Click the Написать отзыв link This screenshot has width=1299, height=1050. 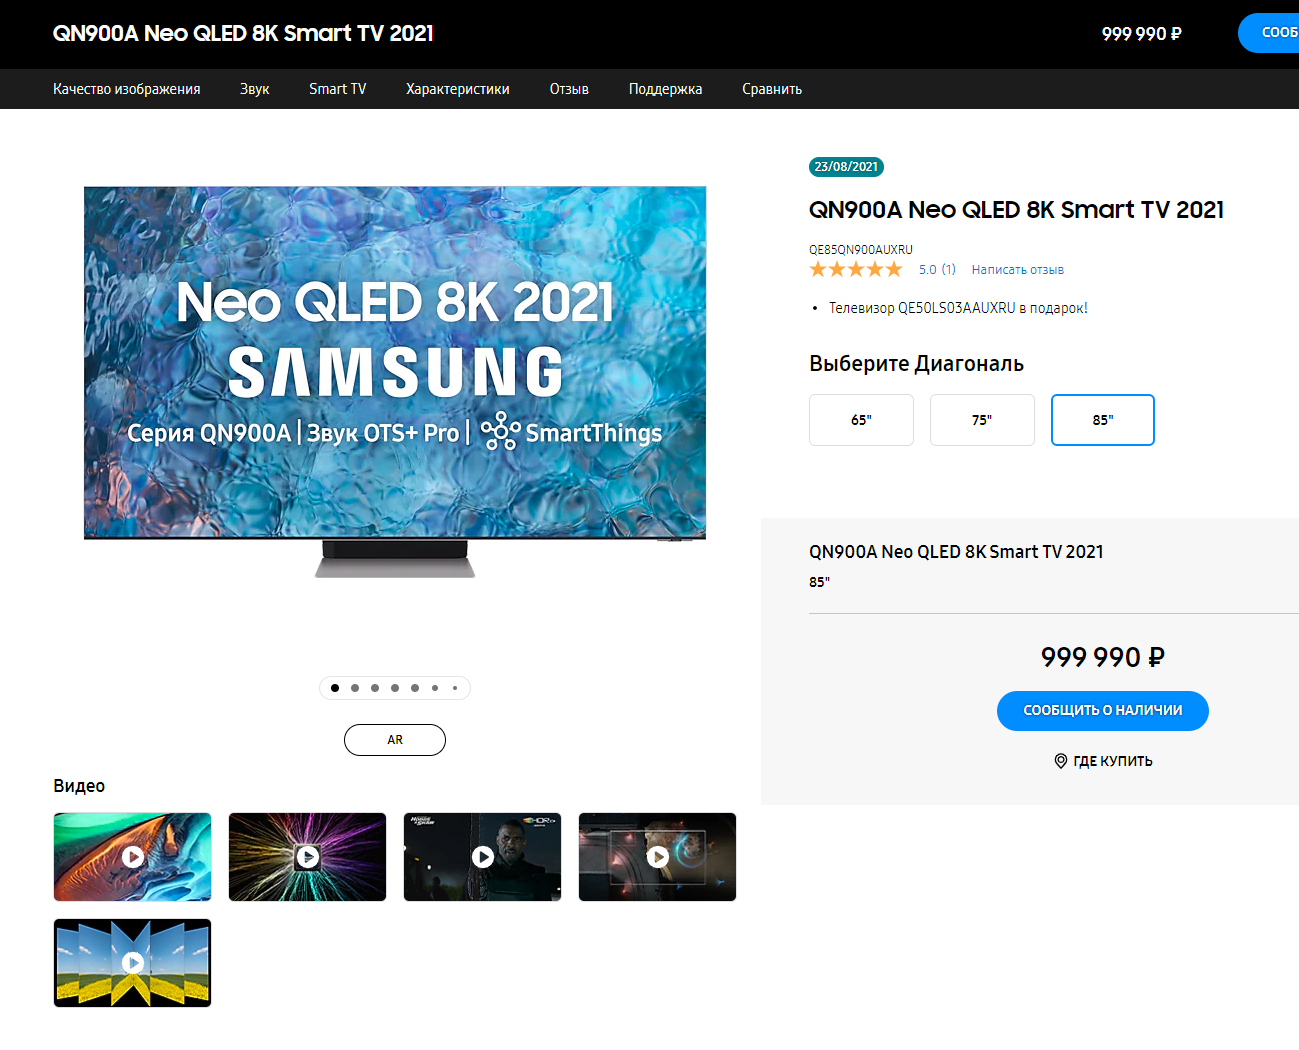1018,270
